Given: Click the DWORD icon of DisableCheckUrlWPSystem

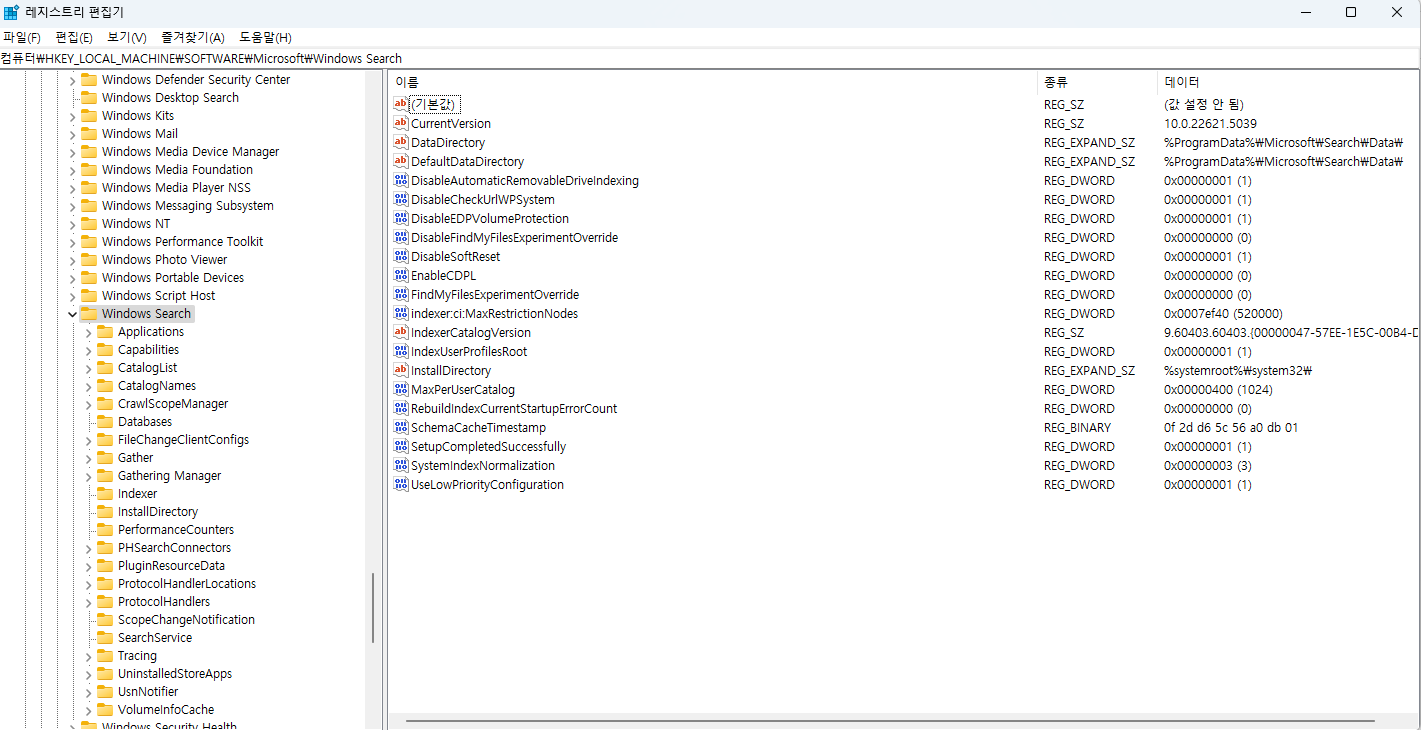Looking at the screenshot, I should pyautogui.click(x=401, y=199).
